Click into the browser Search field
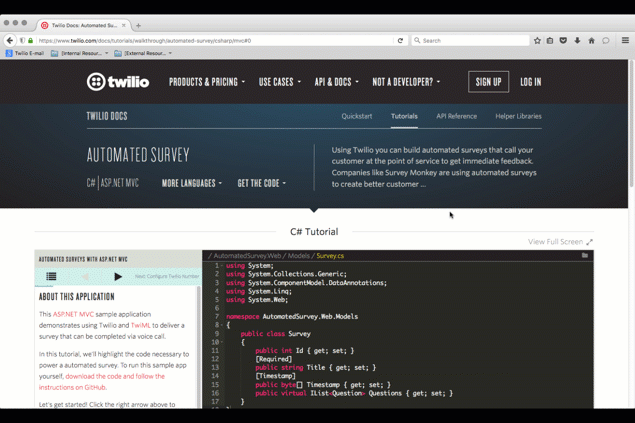635x423 pixels. (x=470, y=40)
